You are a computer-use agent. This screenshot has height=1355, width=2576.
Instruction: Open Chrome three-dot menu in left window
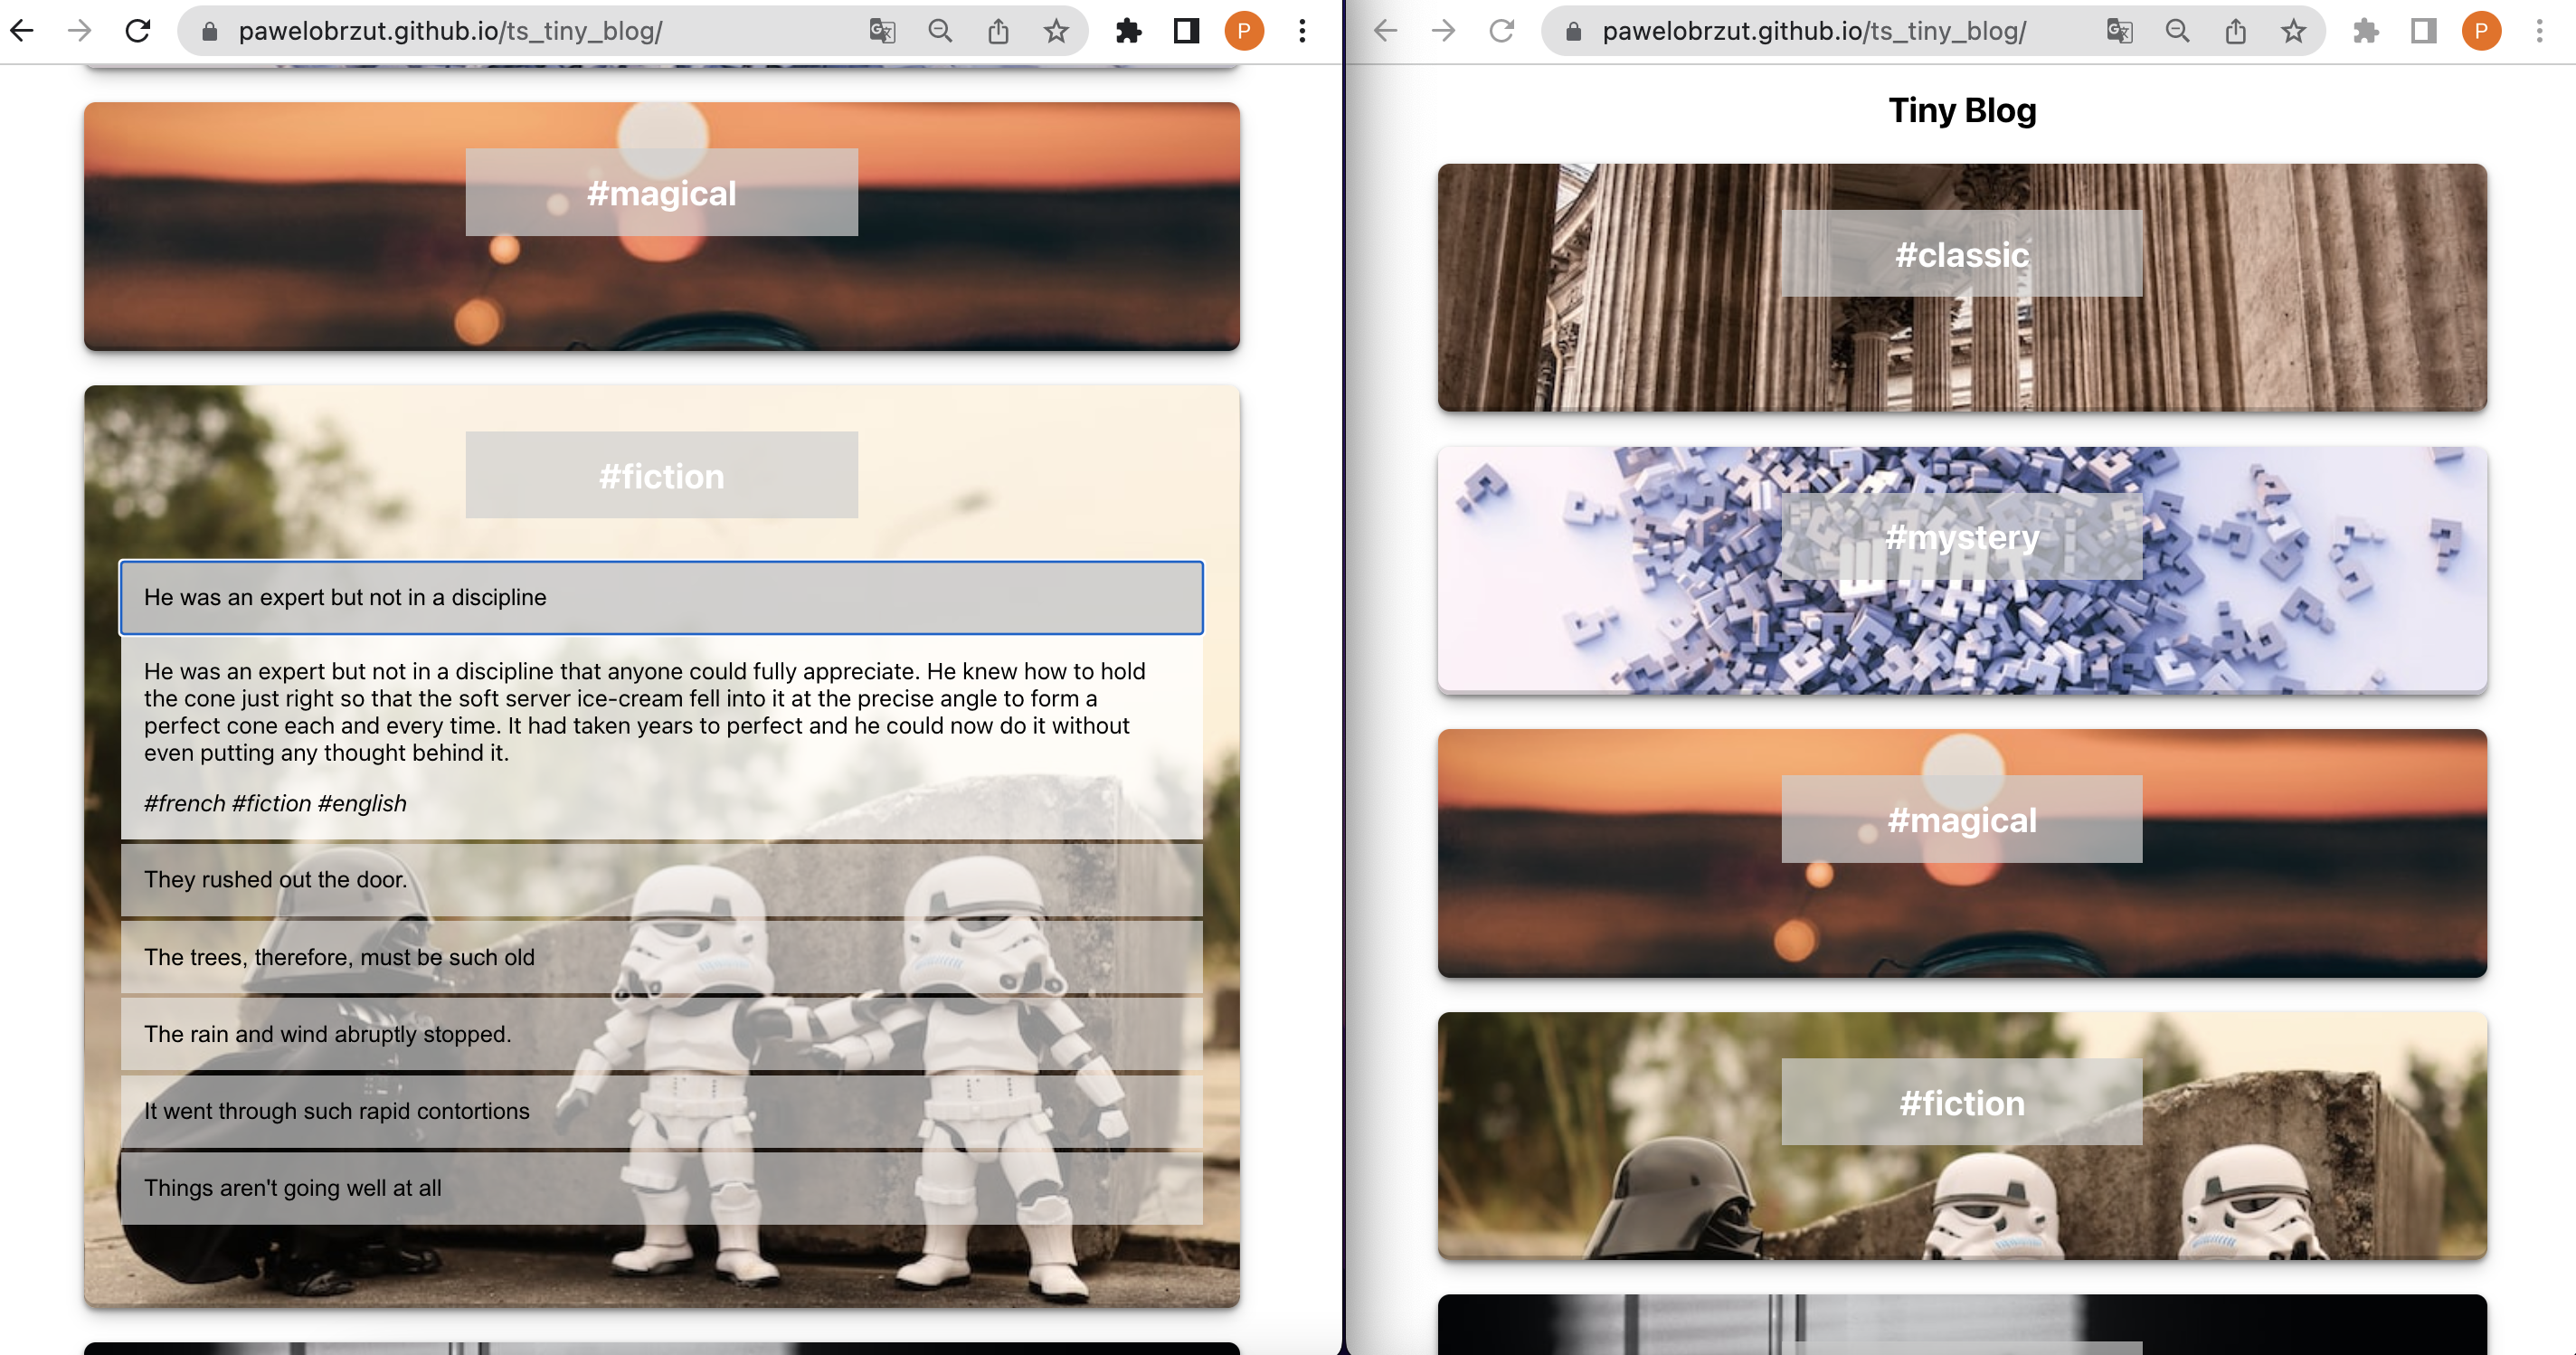click(1302, 31)
